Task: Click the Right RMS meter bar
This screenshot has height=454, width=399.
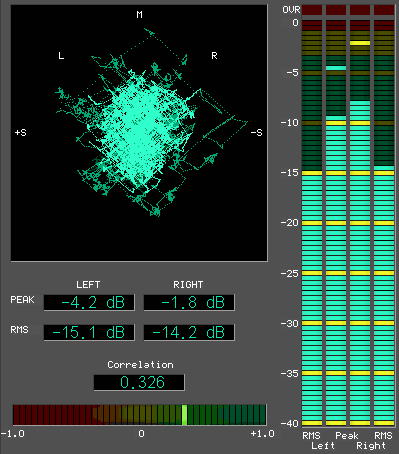Action: (384, 296)
